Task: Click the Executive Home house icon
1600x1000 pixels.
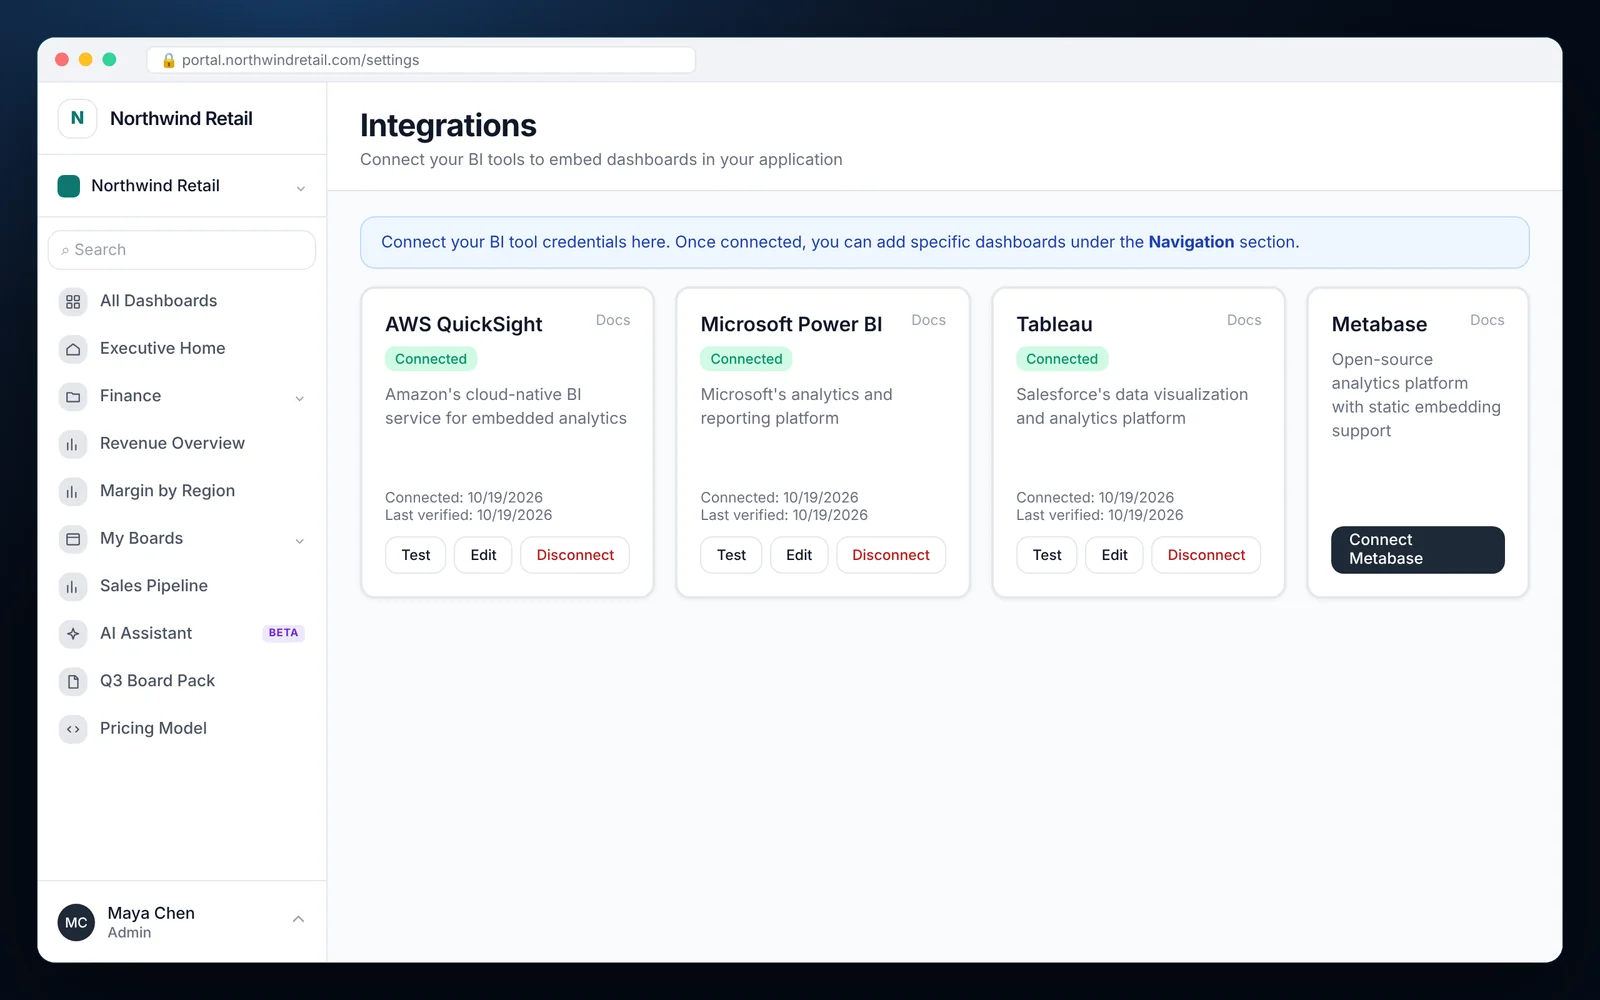Action: [x=73, y=349]
